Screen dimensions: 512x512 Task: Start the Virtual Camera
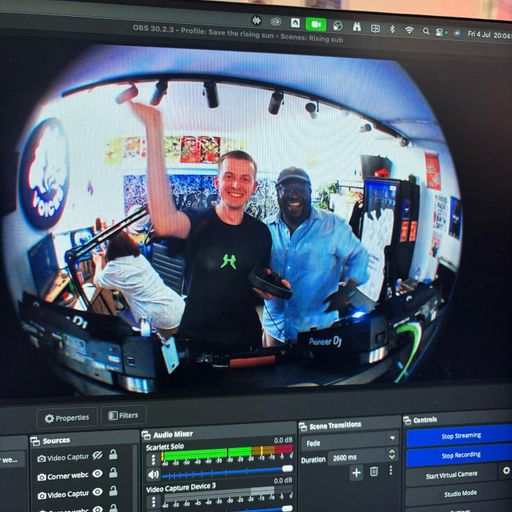click(x=451, y=475)
